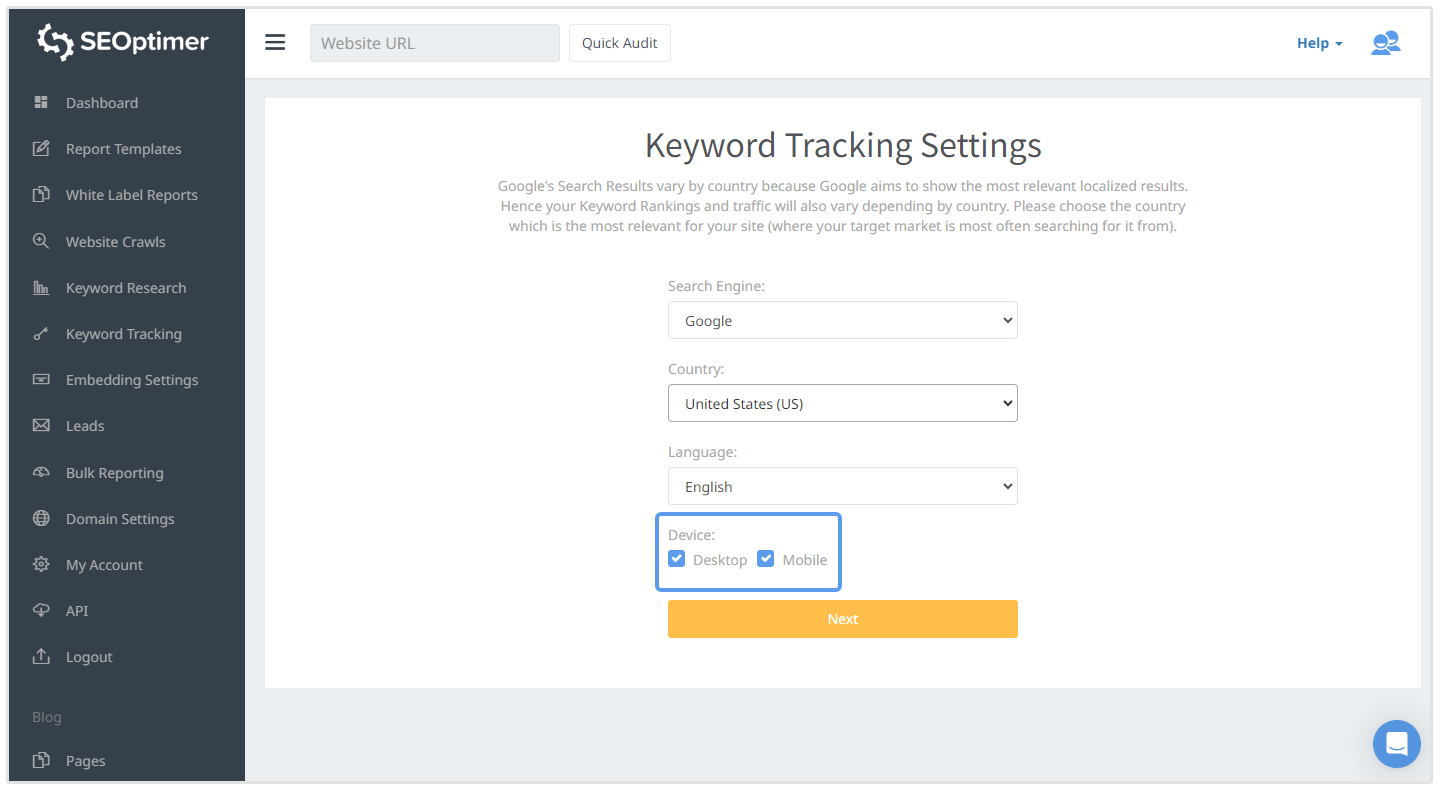Click the Dashboard grid icon
The width and height of the screenshot is (1440, 790).
click(x=41, y=103)
